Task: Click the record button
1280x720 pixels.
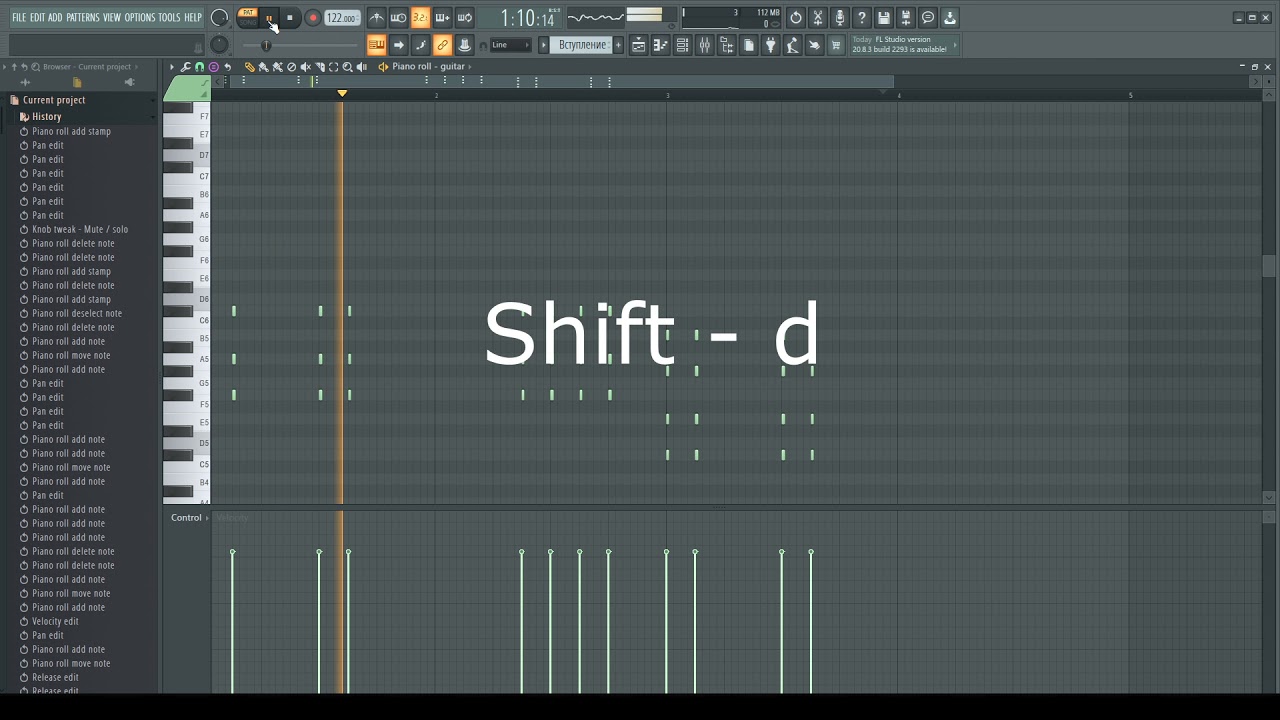Action: tap(312, 18)
